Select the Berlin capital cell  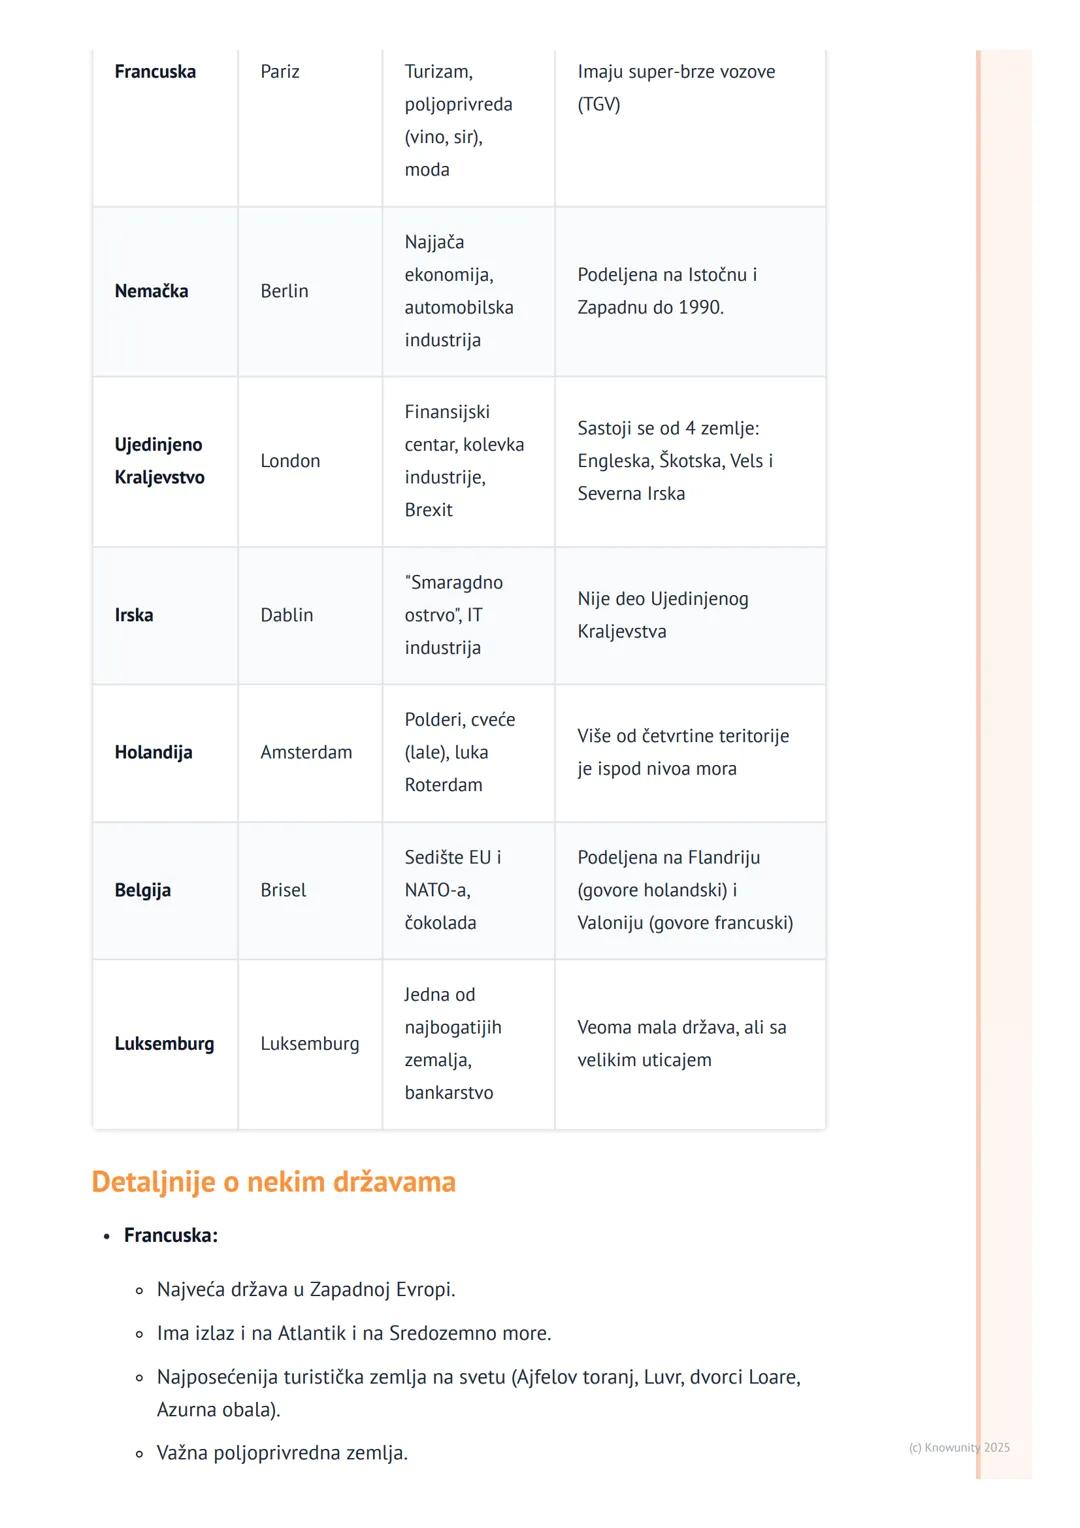point(284,291)
